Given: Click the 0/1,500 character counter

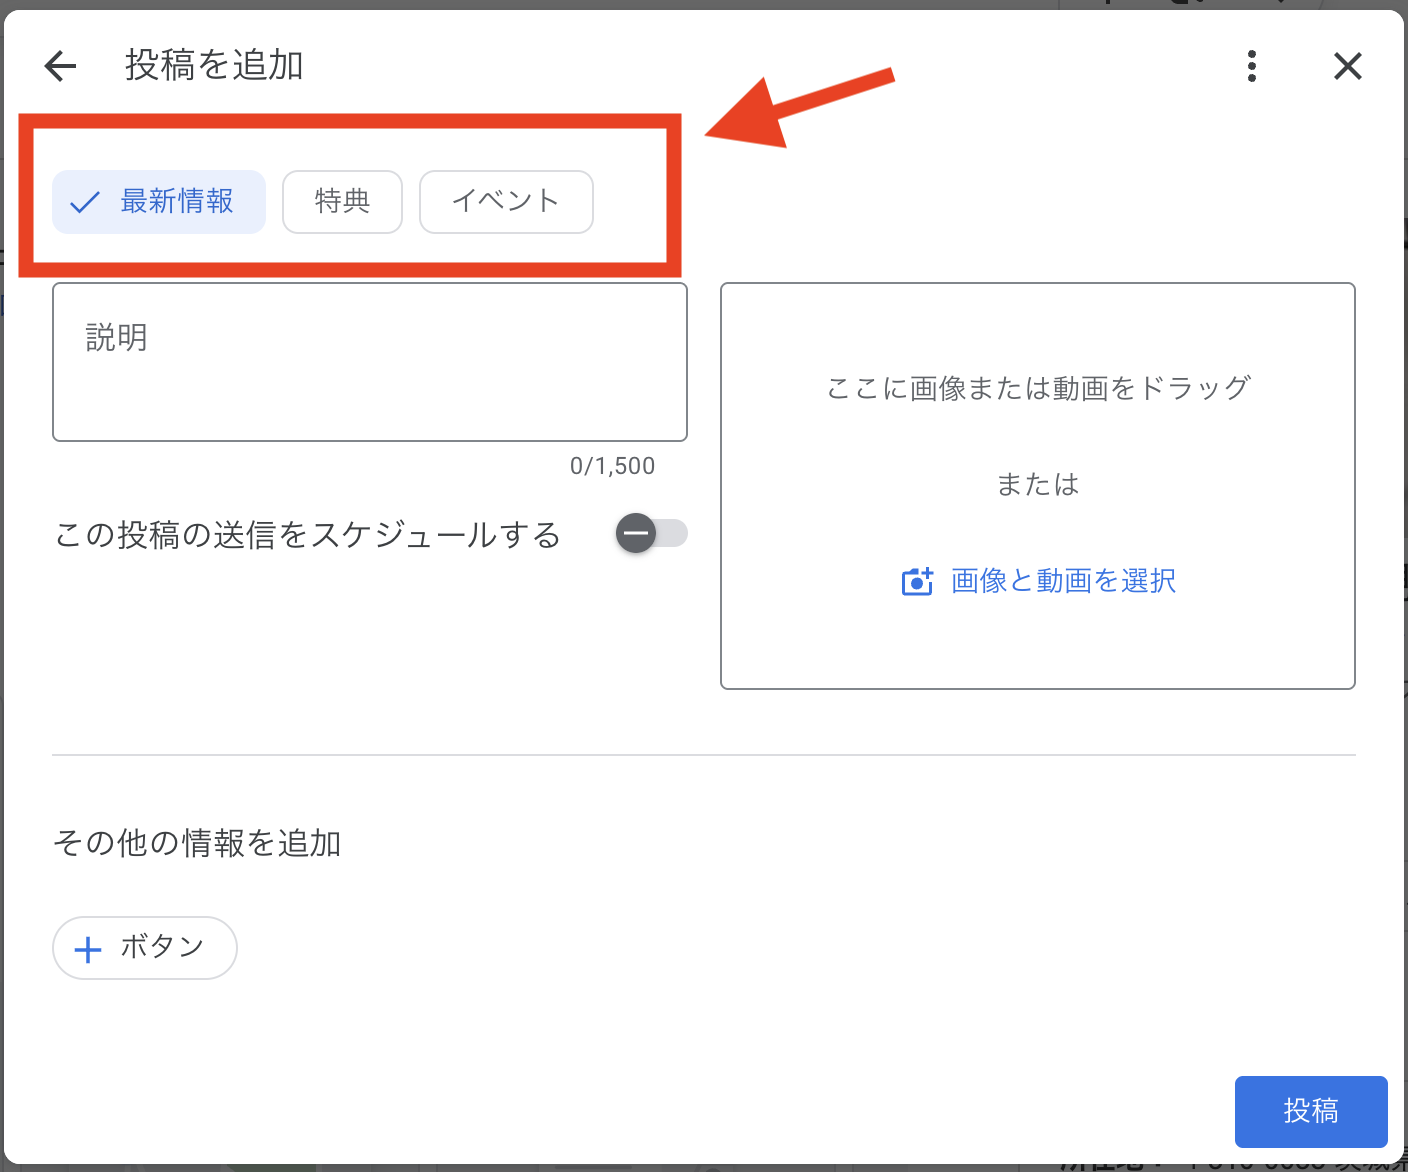Looking at the screenshot, I should tap(612, 466).
